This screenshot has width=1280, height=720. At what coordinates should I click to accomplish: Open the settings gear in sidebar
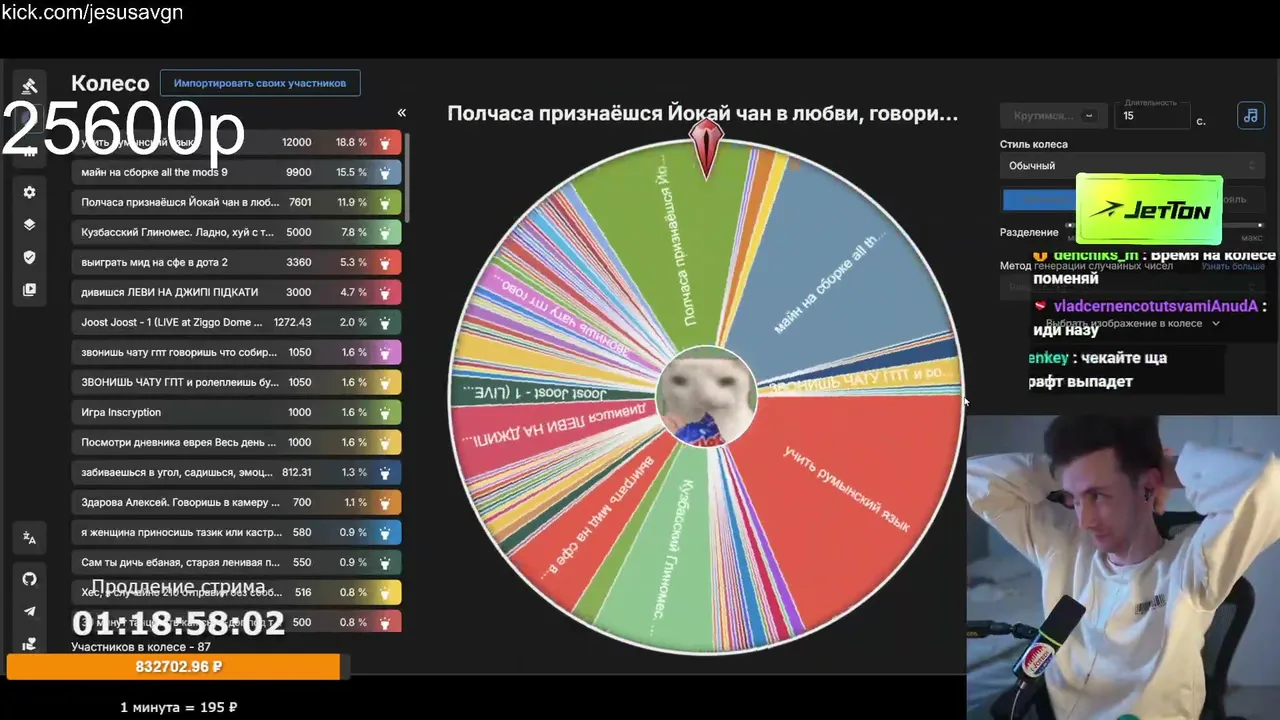(x=29, y=192)
